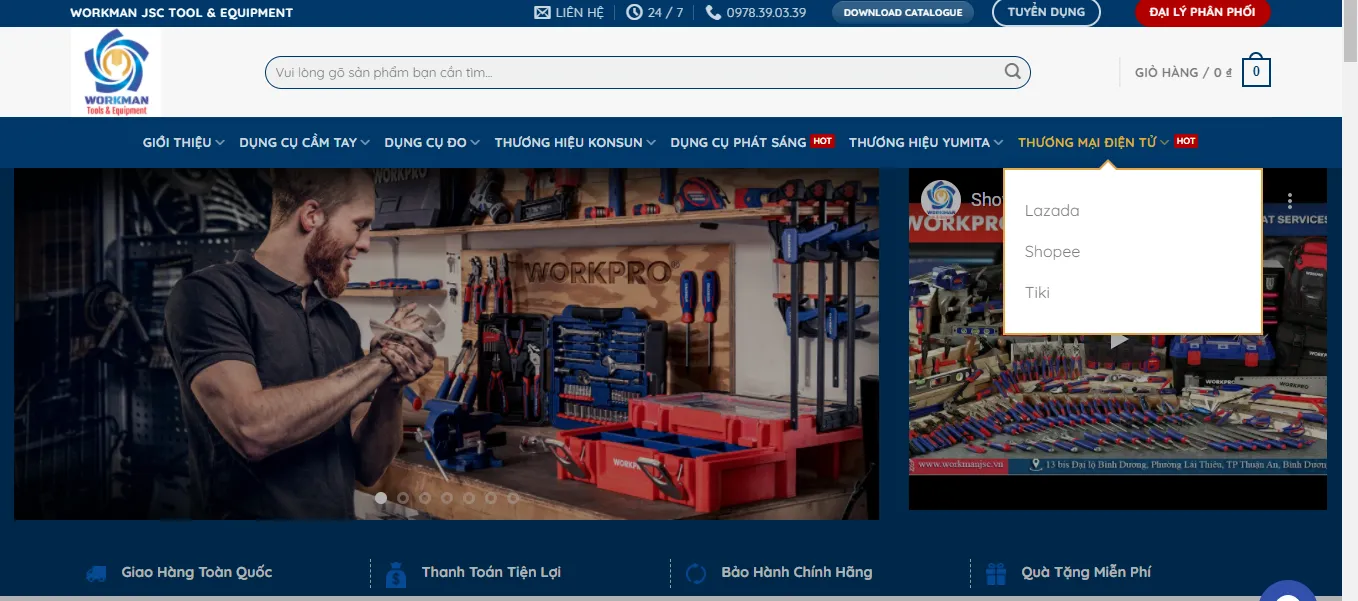Click the search magnifier icon
Viewport: 1358px width, 601px height.
click(x=1012, y=72)
